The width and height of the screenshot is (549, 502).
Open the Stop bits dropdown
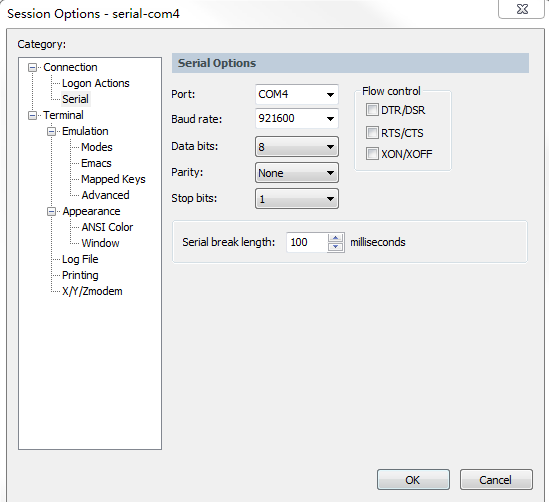click(297, 198)
